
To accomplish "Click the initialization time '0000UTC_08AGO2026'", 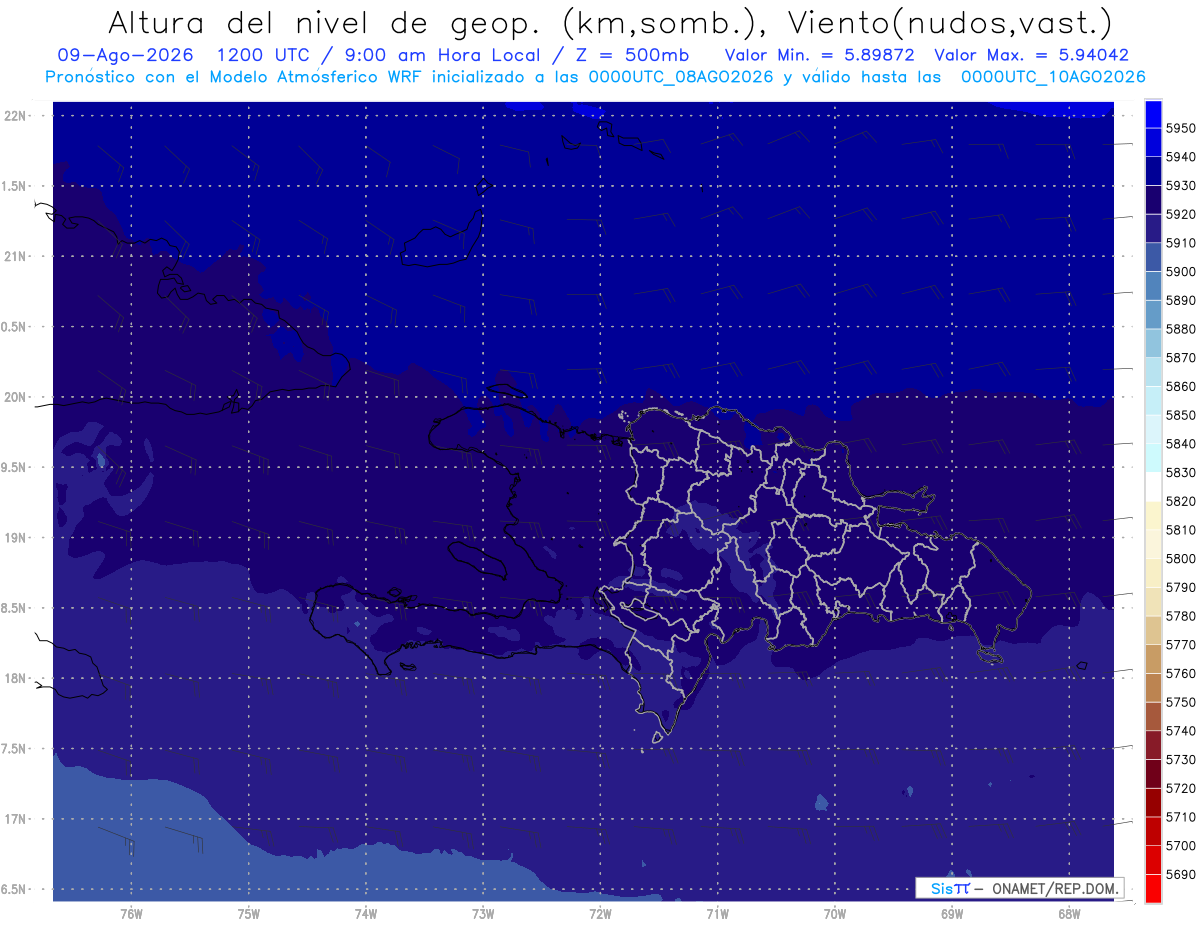I will (x=681, y=77).
